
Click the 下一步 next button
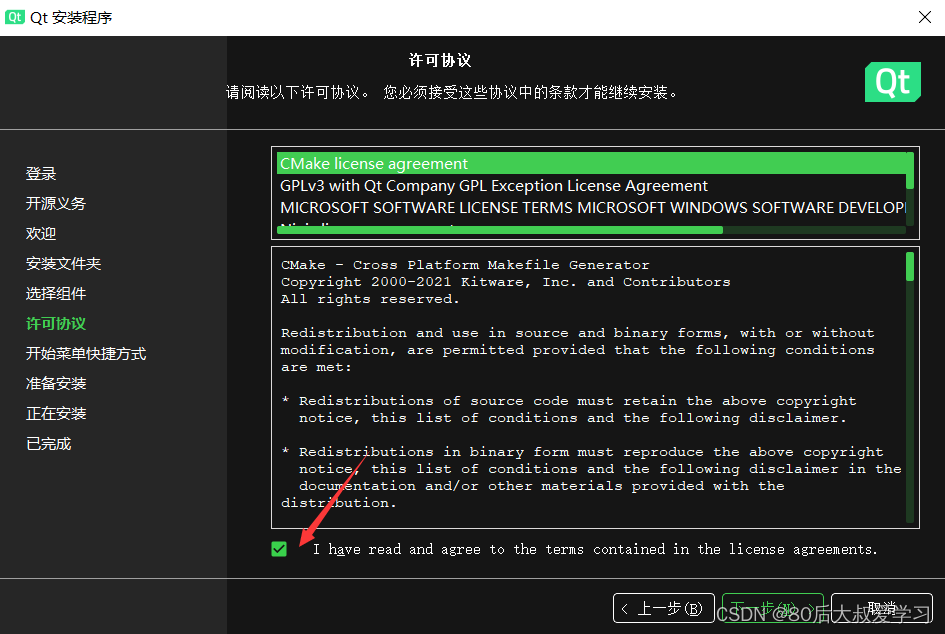point(772,608)
